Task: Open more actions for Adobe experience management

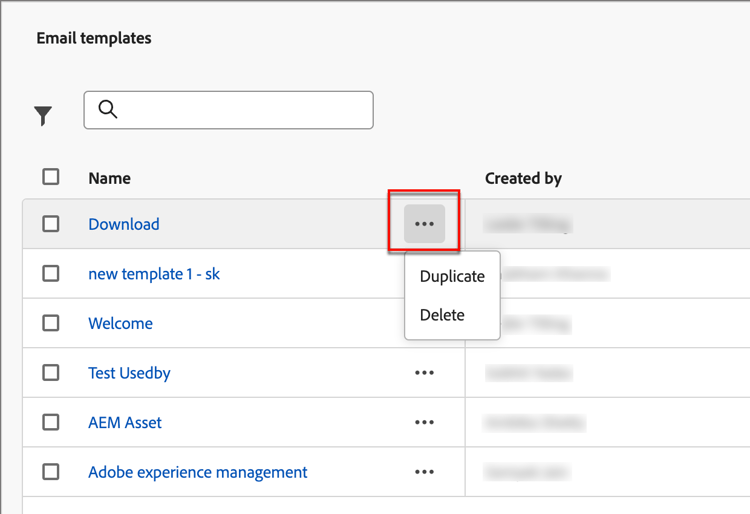Action: tap(424, 472)
